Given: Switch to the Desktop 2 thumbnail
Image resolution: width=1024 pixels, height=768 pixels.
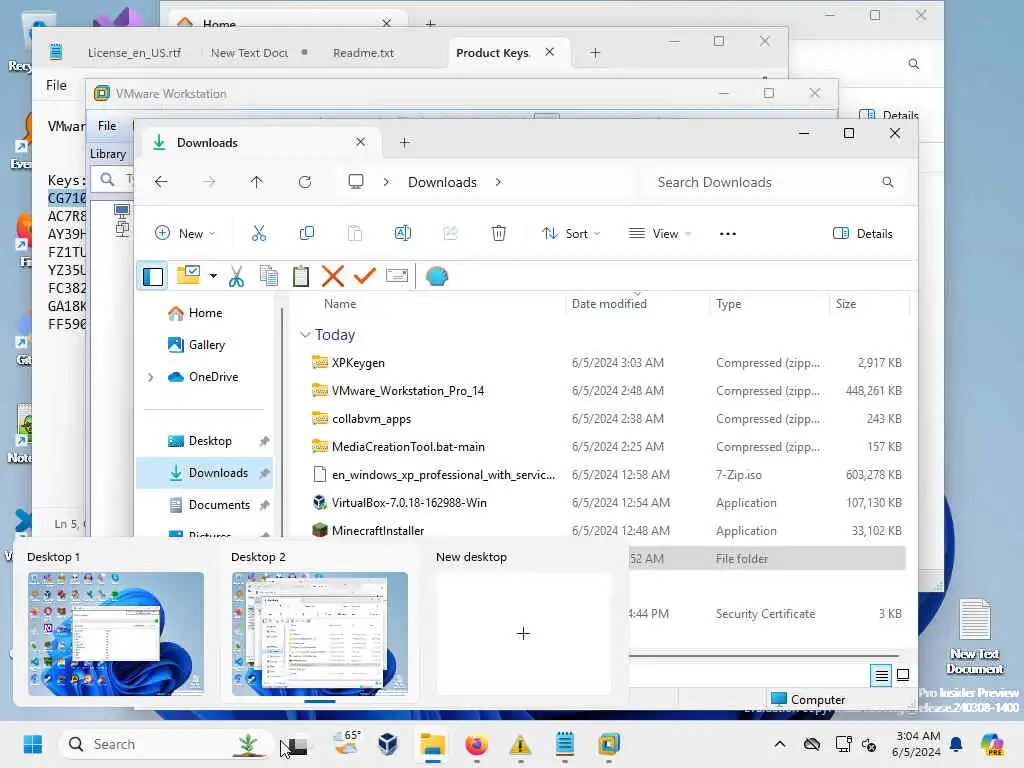Looking at the screenshot, I should pyautogui.click(x=319, y=633).
